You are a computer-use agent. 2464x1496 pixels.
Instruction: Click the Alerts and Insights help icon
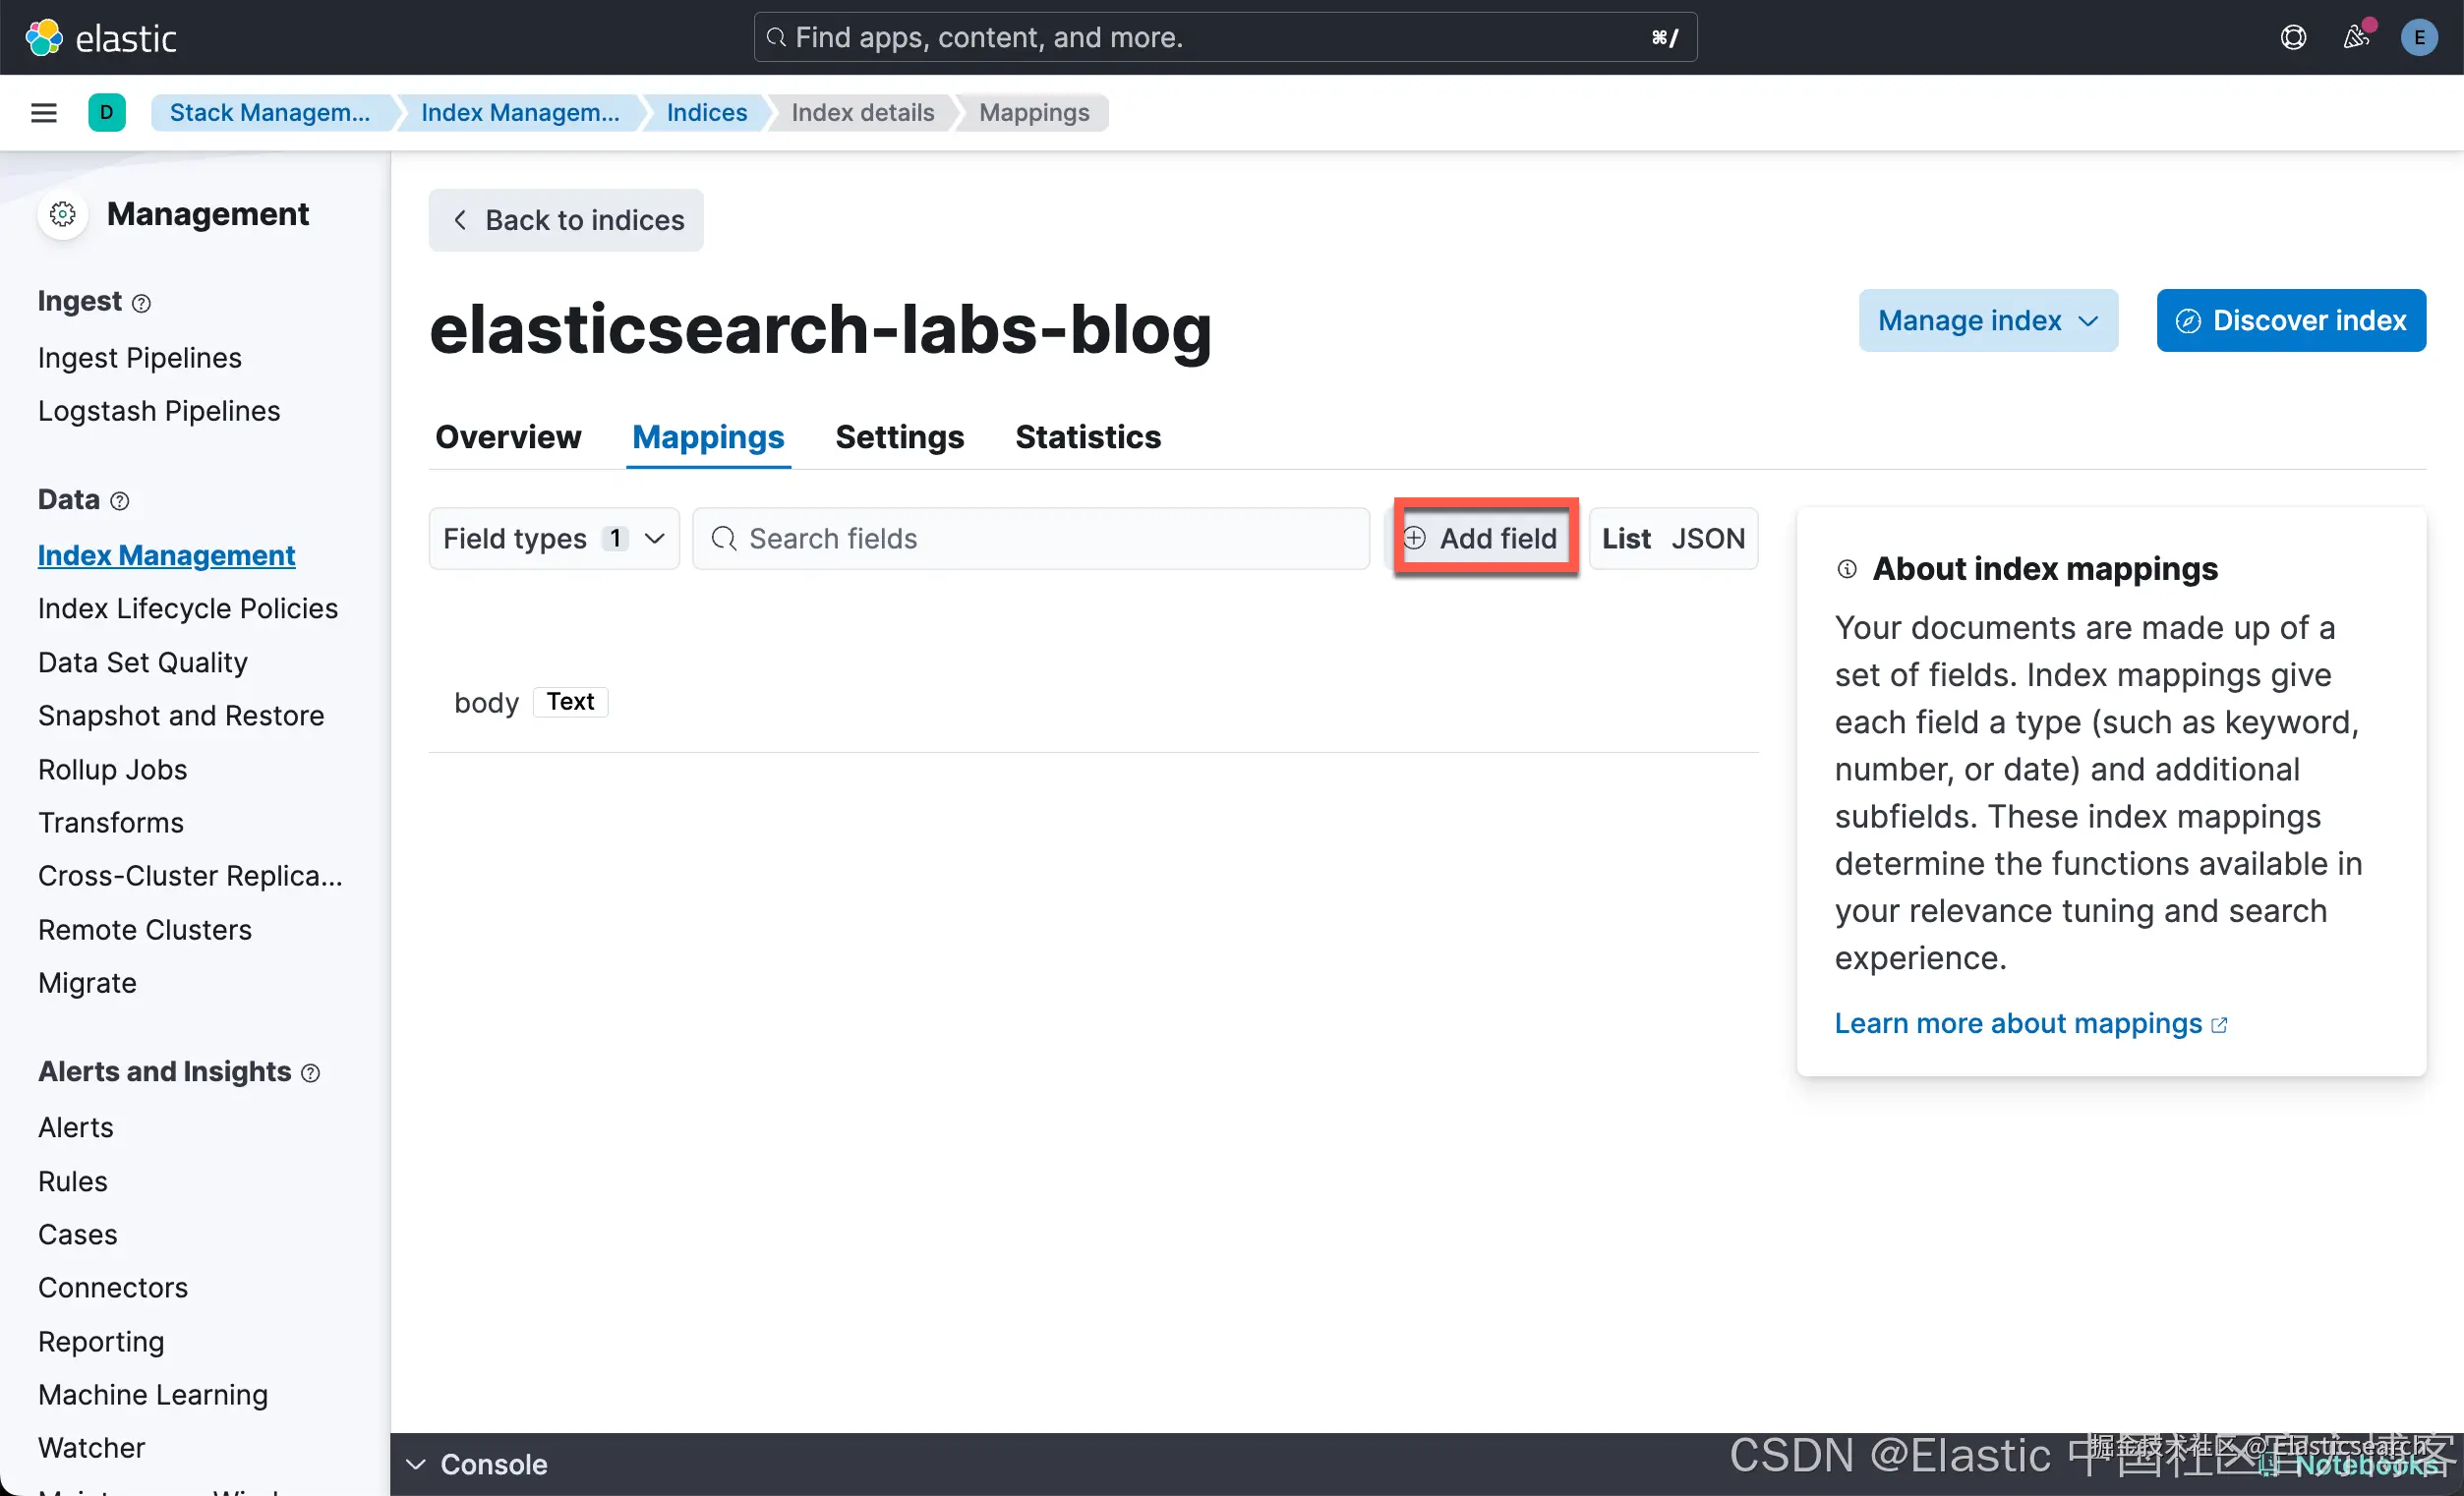[x=311, y=1073]
